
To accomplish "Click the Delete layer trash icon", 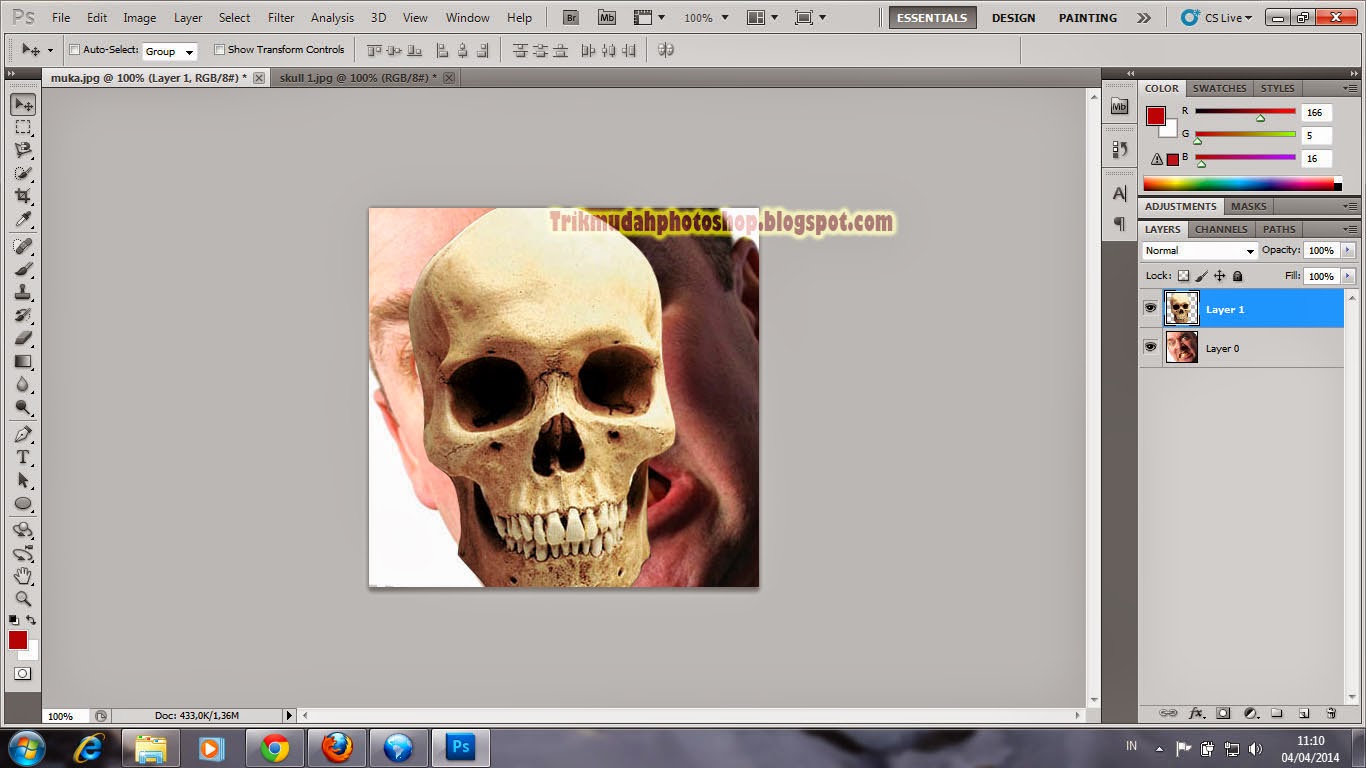I will 1331,713.
